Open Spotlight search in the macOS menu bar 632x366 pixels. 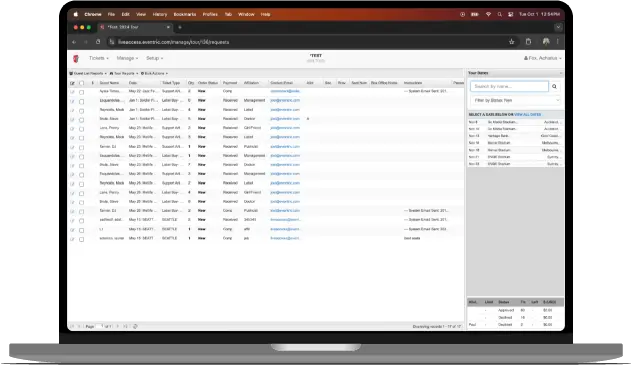[499, 14]
